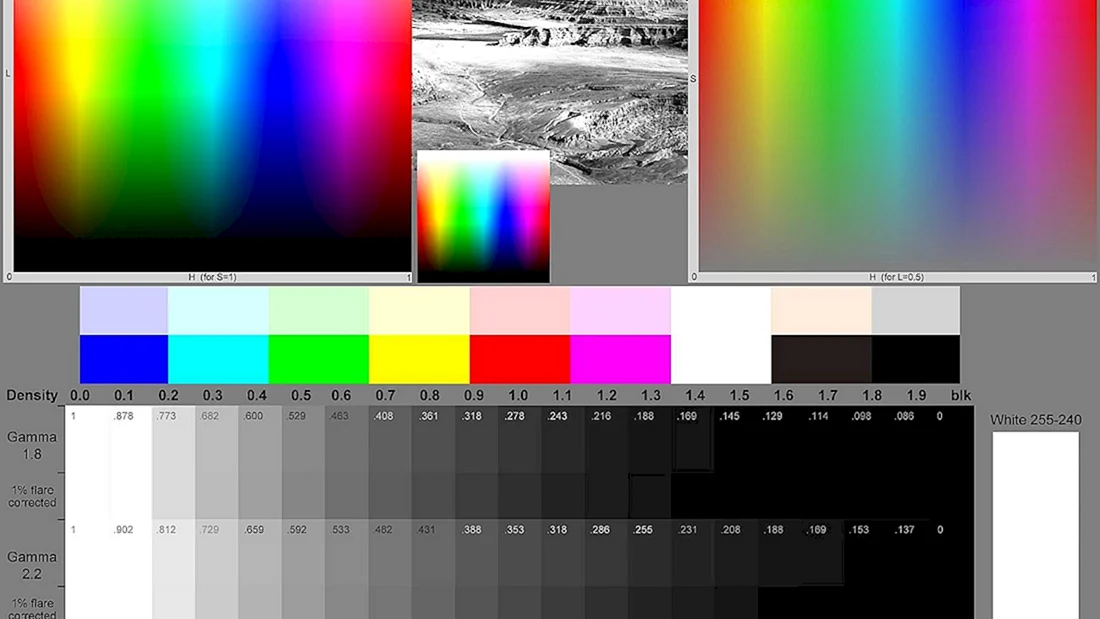
Task: Click the density heading '0.5'
Action: point(301,395)
